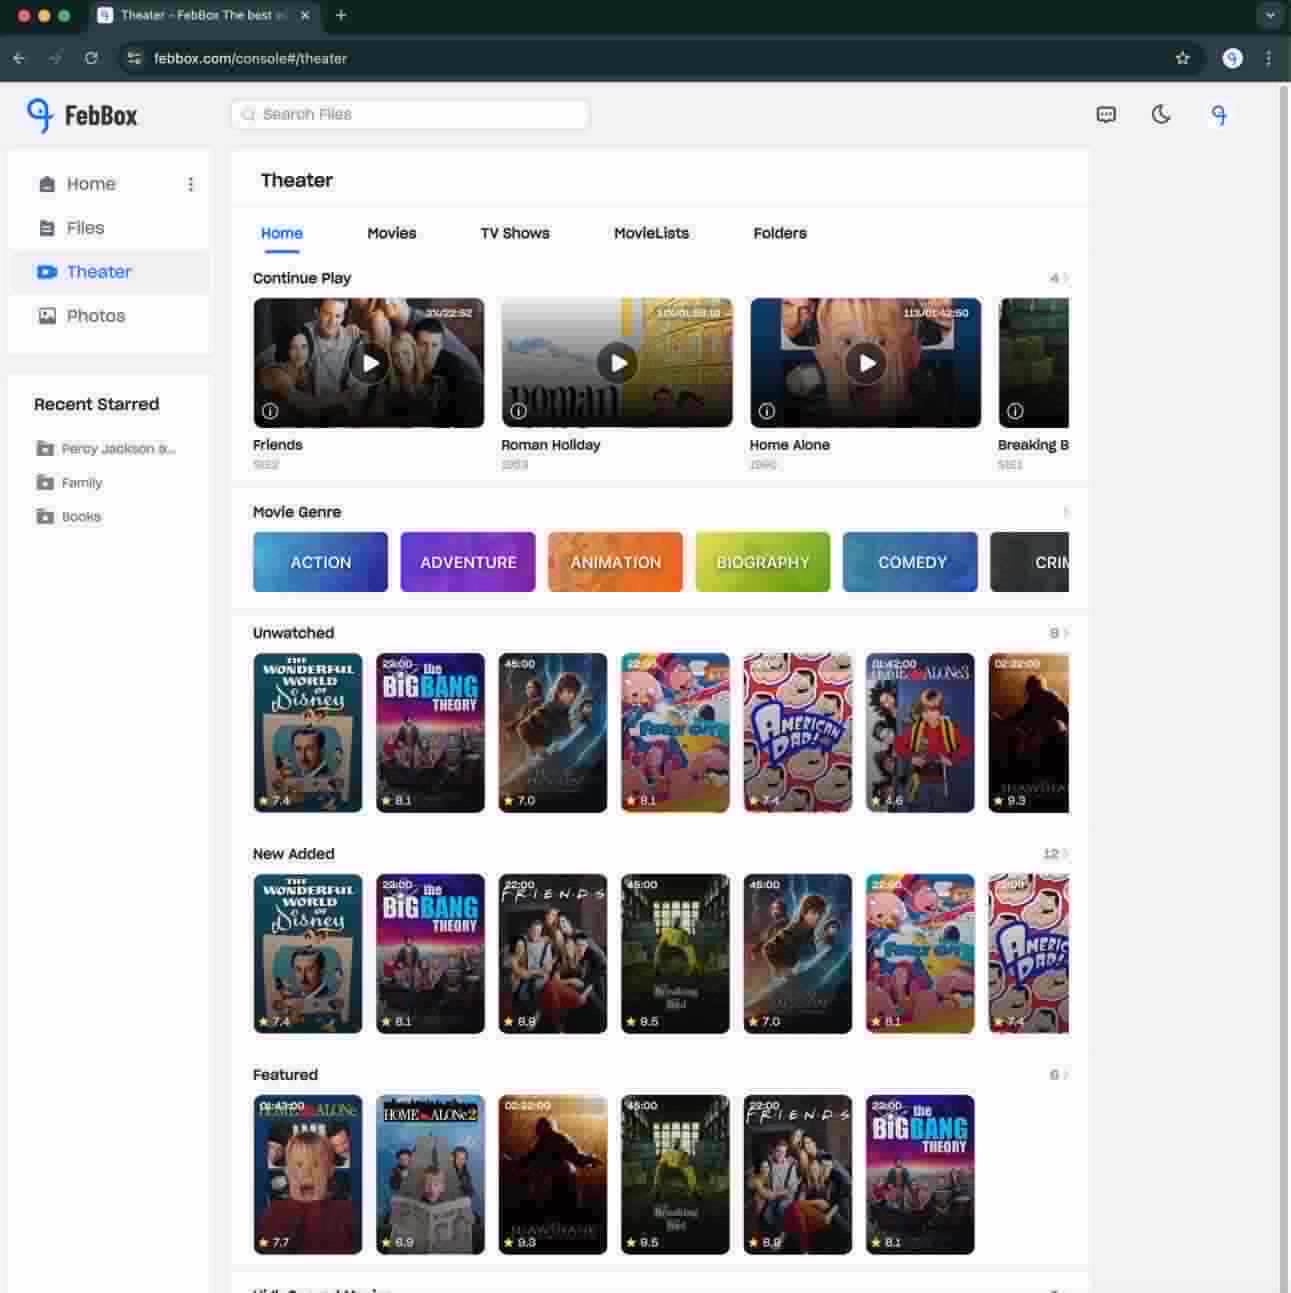The image size is (1291, 1293).
Task: Show info for Friends
Action: [x=270, y=411]
